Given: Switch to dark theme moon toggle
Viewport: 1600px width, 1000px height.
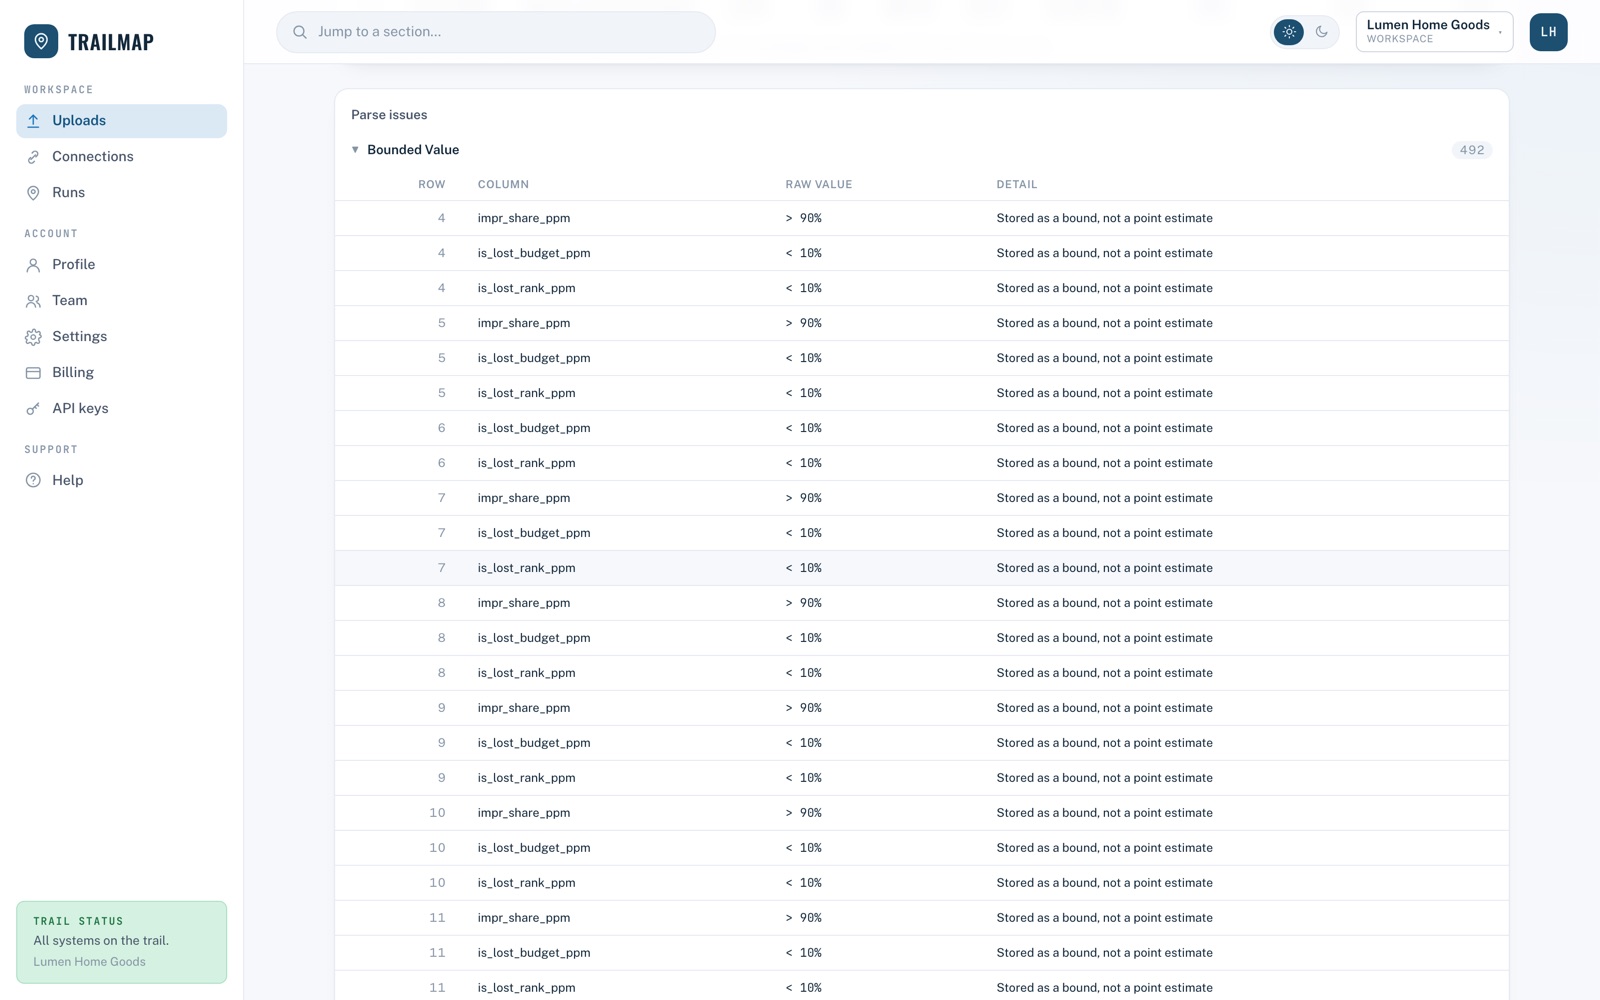Looking at the screenshot, I should [x=1321, y=32].
